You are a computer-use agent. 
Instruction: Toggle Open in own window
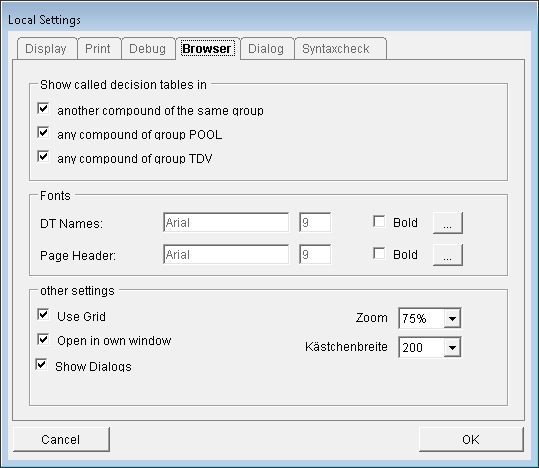43,339
